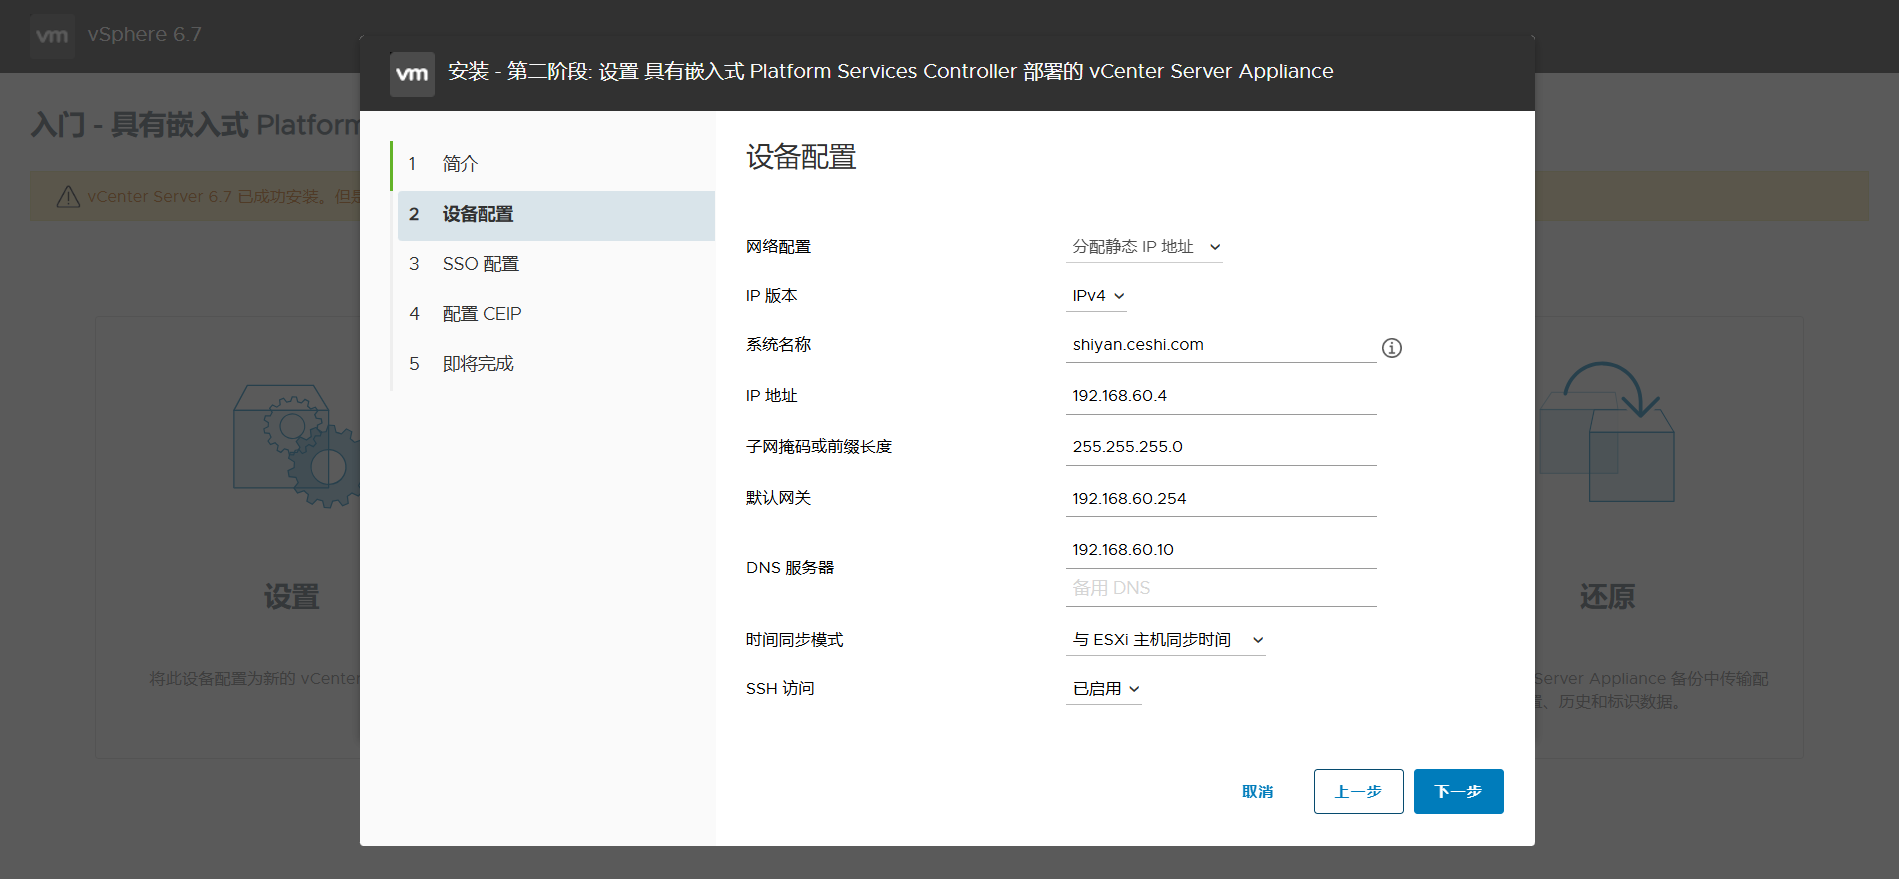Image resolution: width=1899 pixels, height=879 pixels.
Task: Click the 上一步 back button
Action: 1359,792
